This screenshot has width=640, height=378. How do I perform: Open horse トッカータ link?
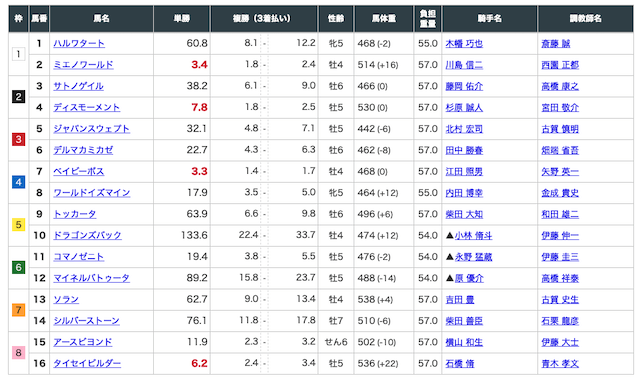click(75, 214)
